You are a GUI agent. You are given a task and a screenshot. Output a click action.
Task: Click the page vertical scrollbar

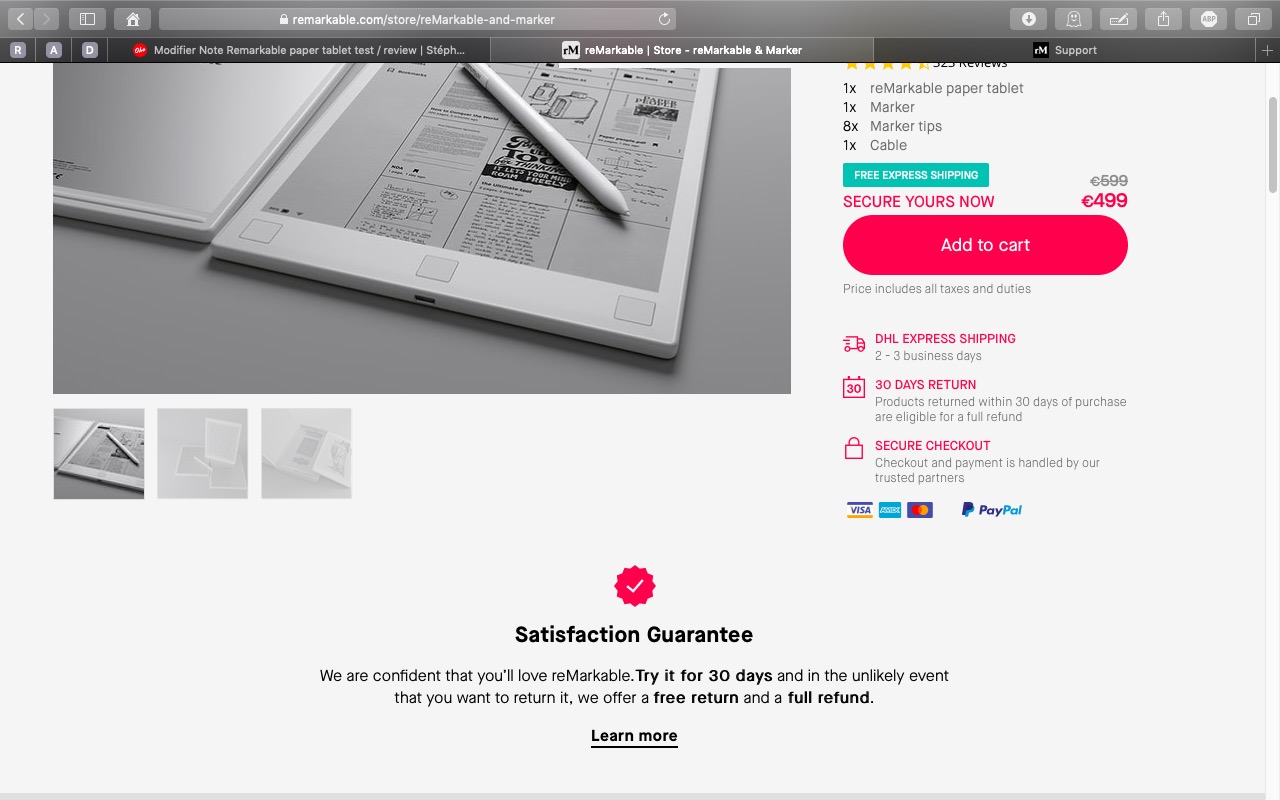coord(1273,145)
